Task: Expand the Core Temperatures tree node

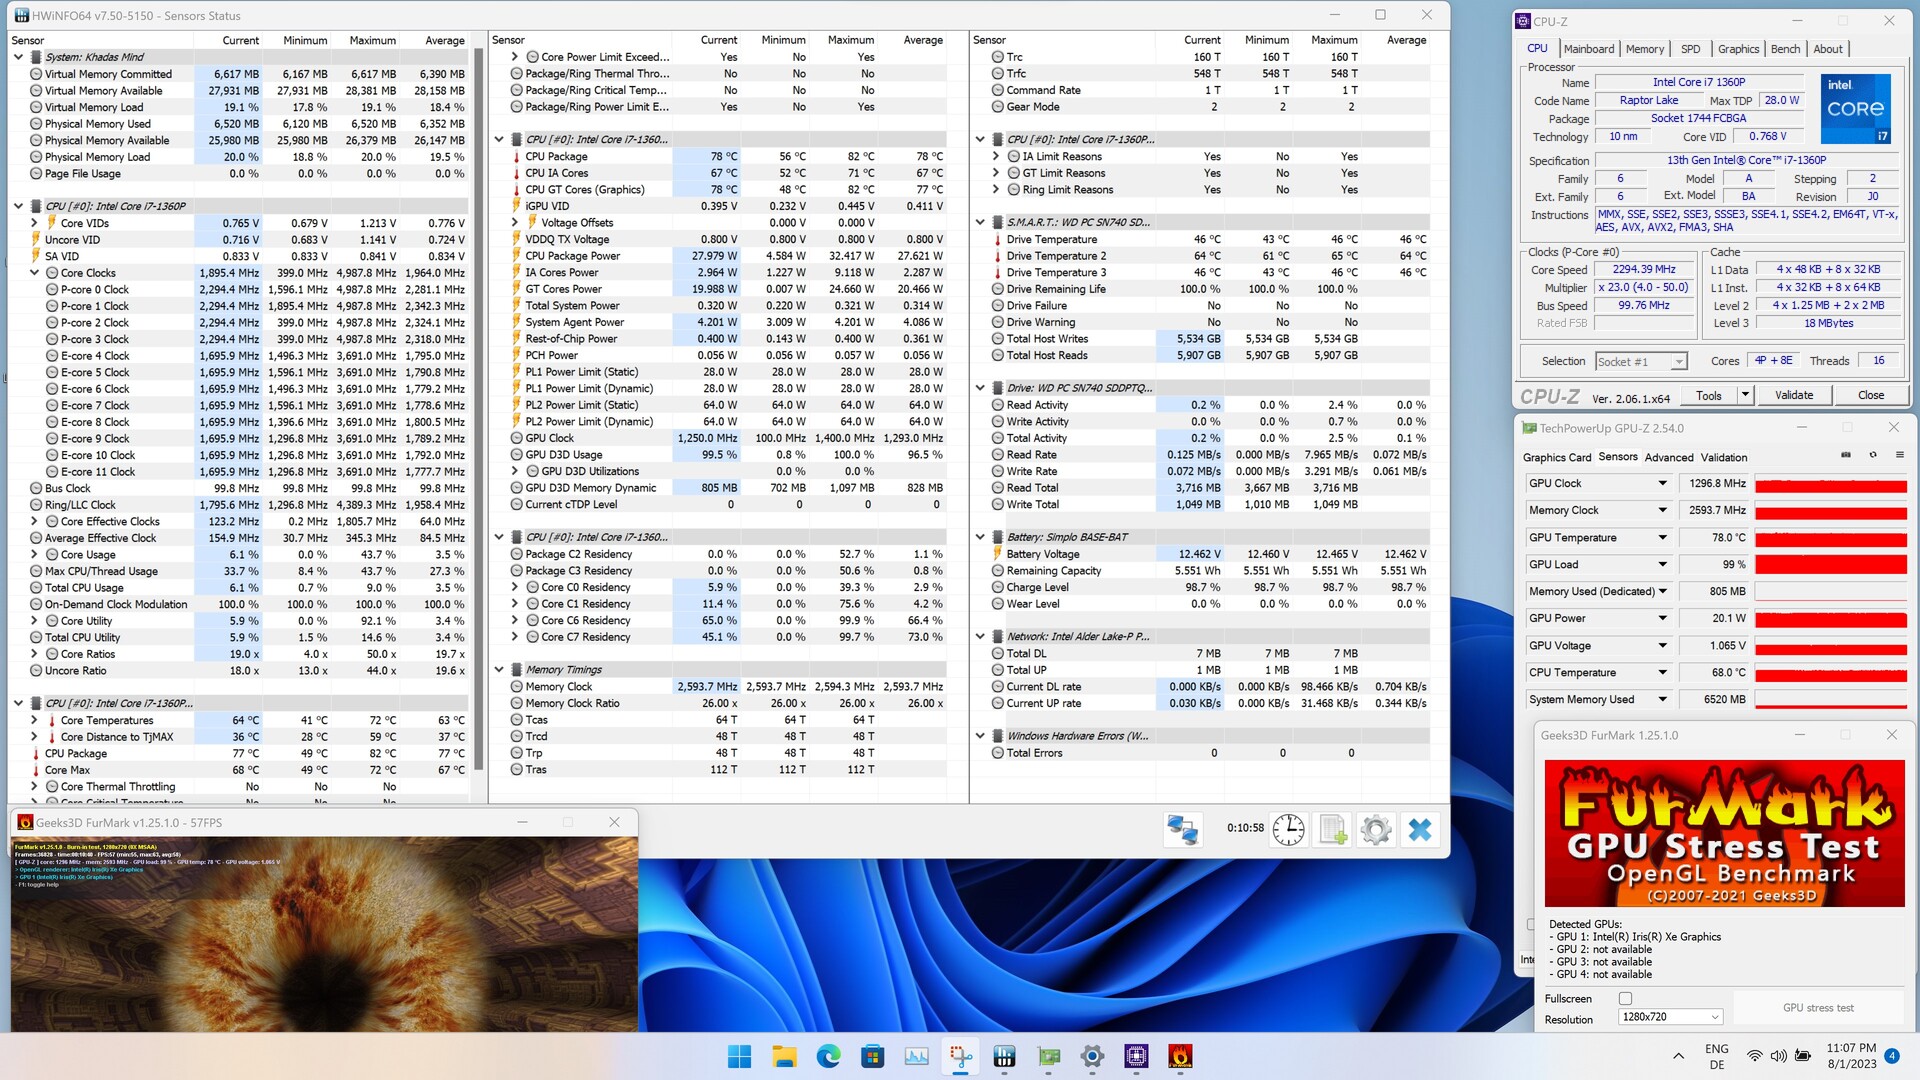Action: pyautogui.click(x=35, y=720)
